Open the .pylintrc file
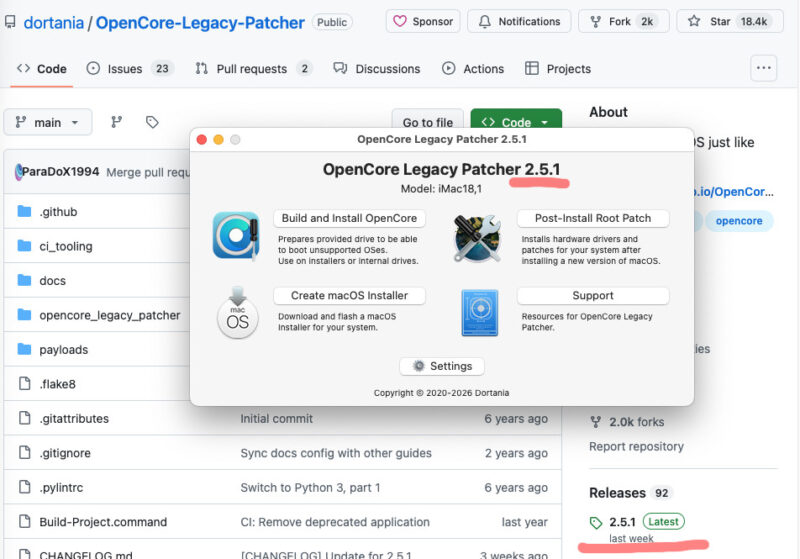800x559 pixels. point(61,488)
